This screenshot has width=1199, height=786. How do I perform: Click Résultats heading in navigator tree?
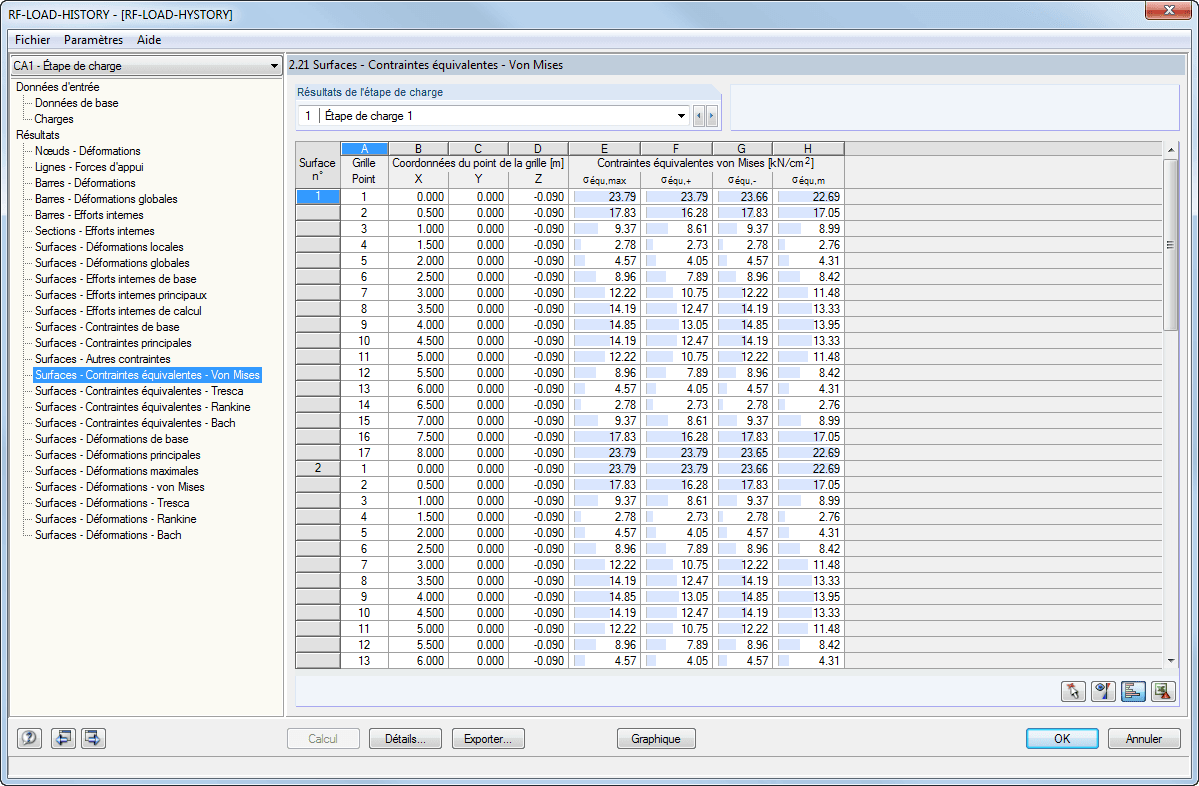point(38,135)
